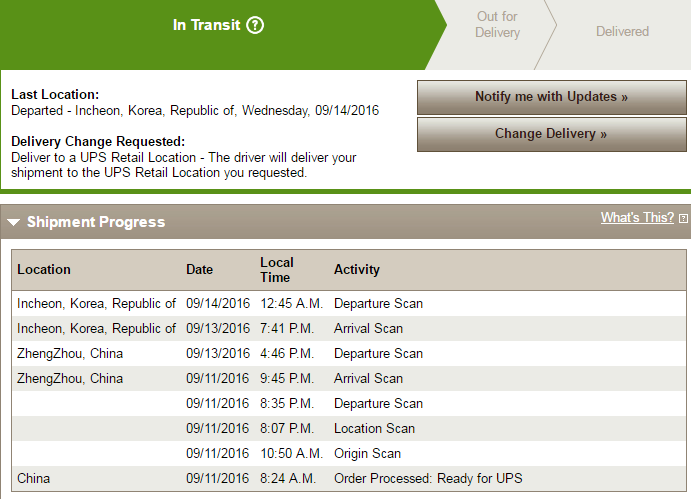The image size is (691, 499).
Task: Select the ZhengZhou 4:46 P.M. Departure Scan row
Action: (349, 354)
